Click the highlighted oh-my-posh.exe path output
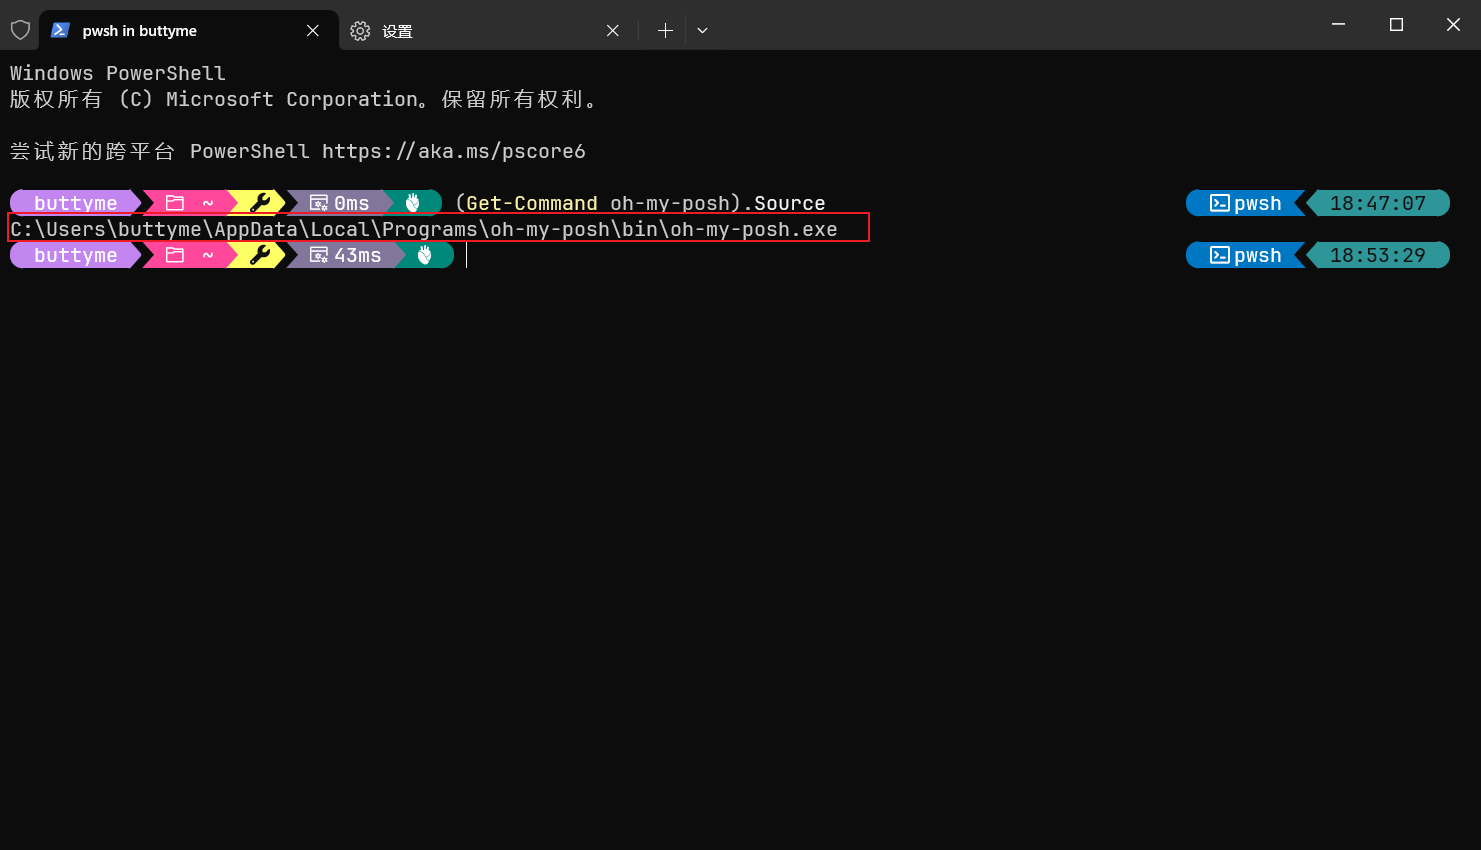1481x850 pixels. (x=424, y=229)
